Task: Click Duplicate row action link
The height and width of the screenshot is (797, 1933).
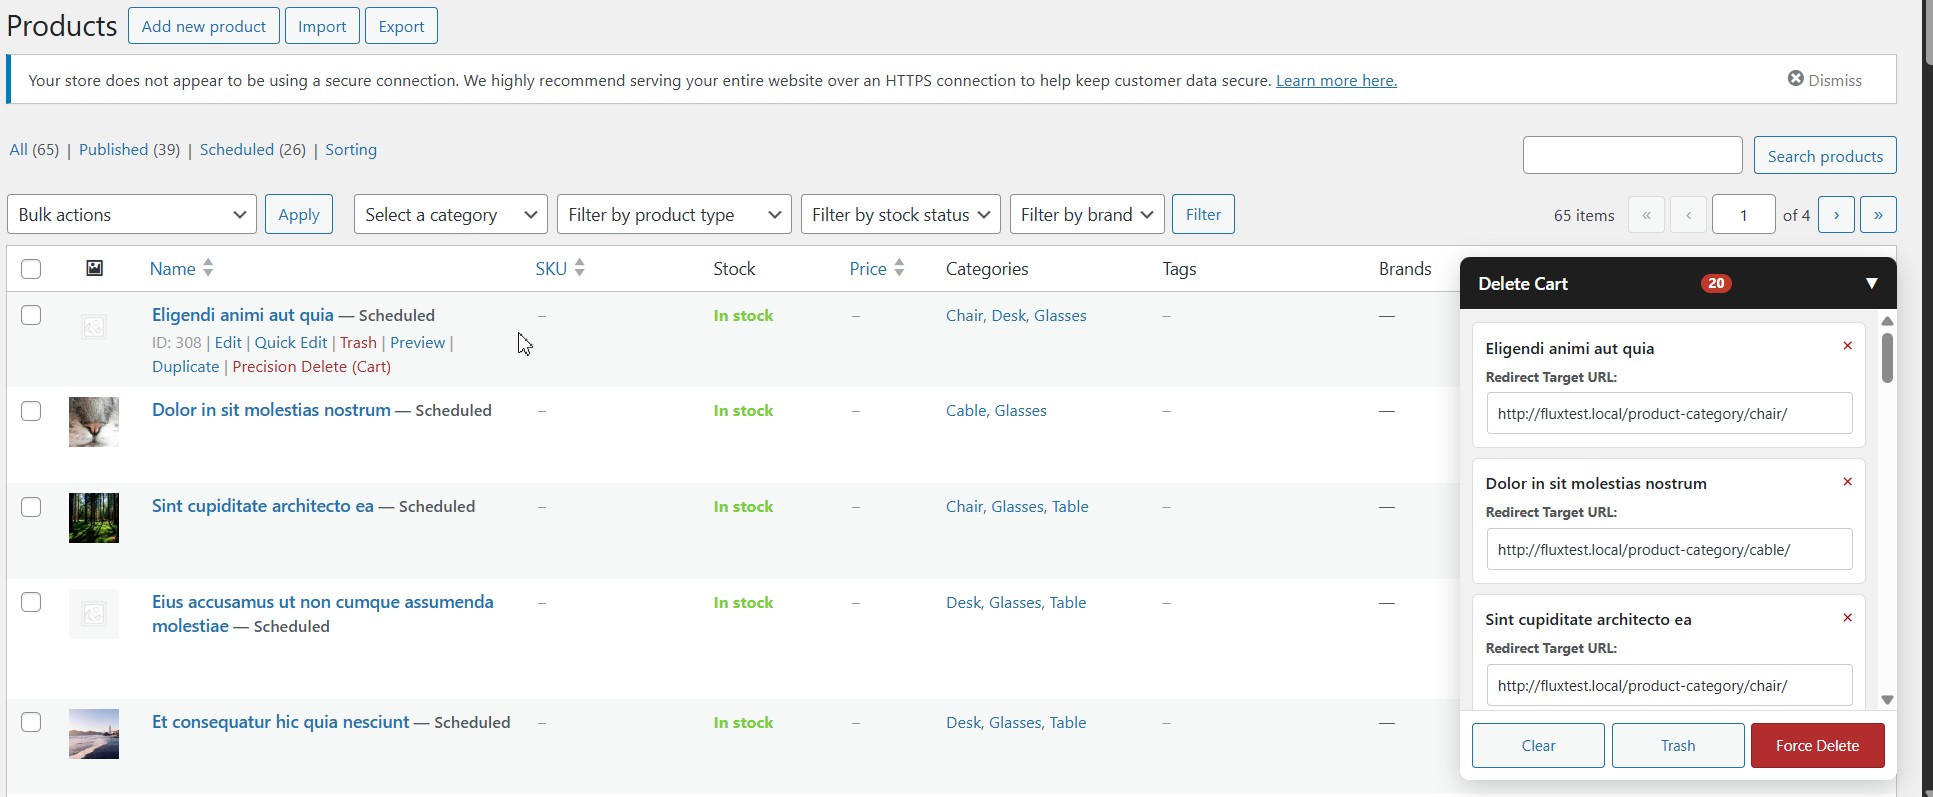Action: [185, 366]
